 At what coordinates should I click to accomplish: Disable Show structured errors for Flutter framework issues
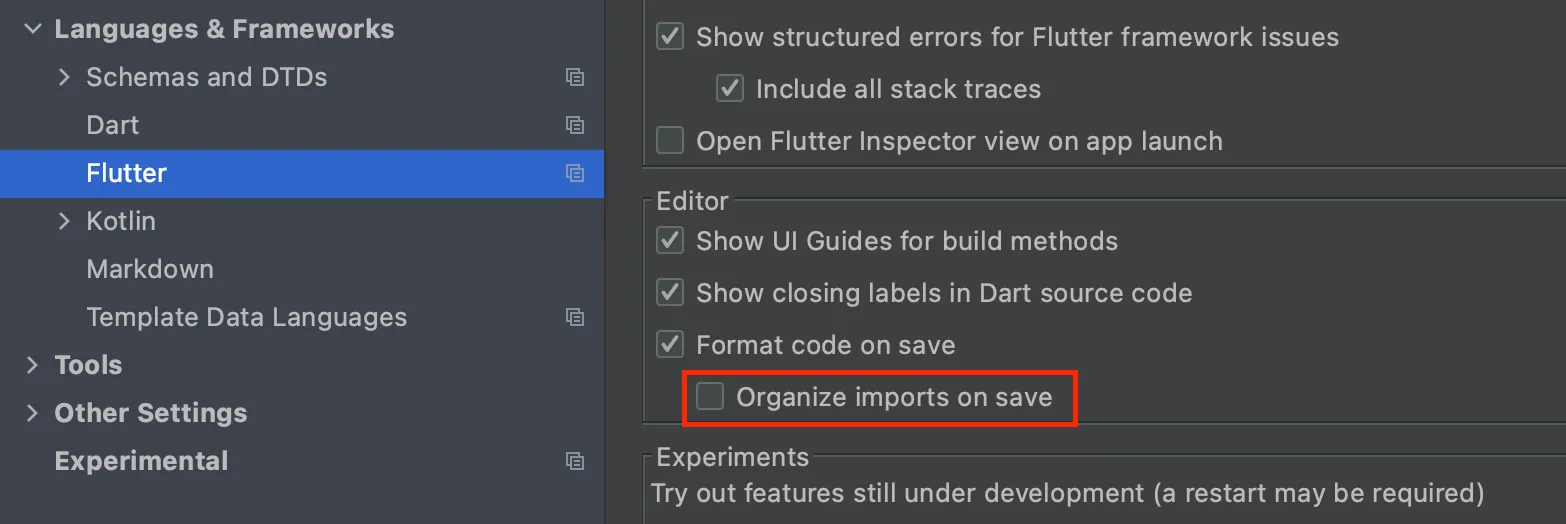670,38
